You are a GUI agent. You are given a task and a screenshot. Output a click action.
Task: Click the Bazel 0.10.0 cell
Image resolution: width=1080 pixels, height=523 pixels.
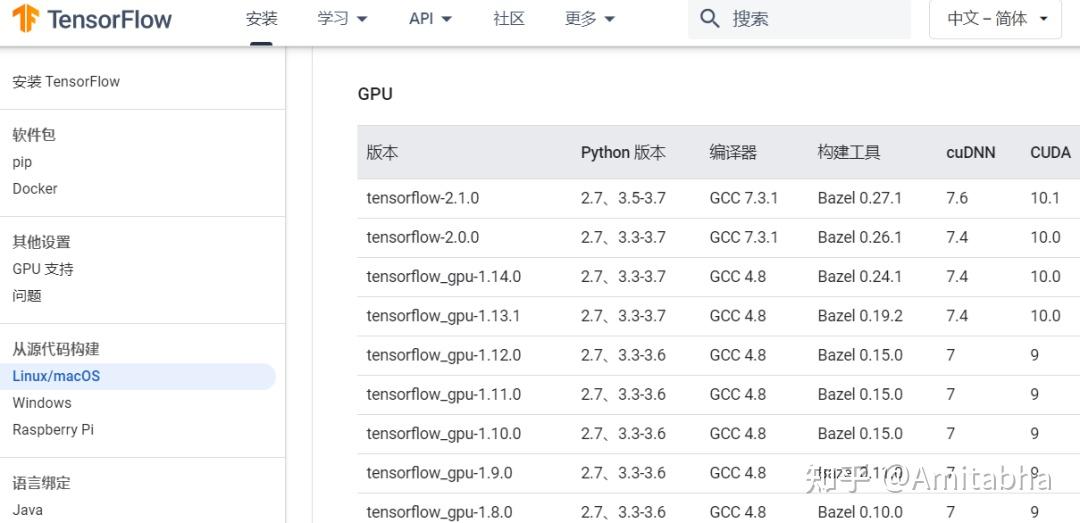tap(860, 512)
